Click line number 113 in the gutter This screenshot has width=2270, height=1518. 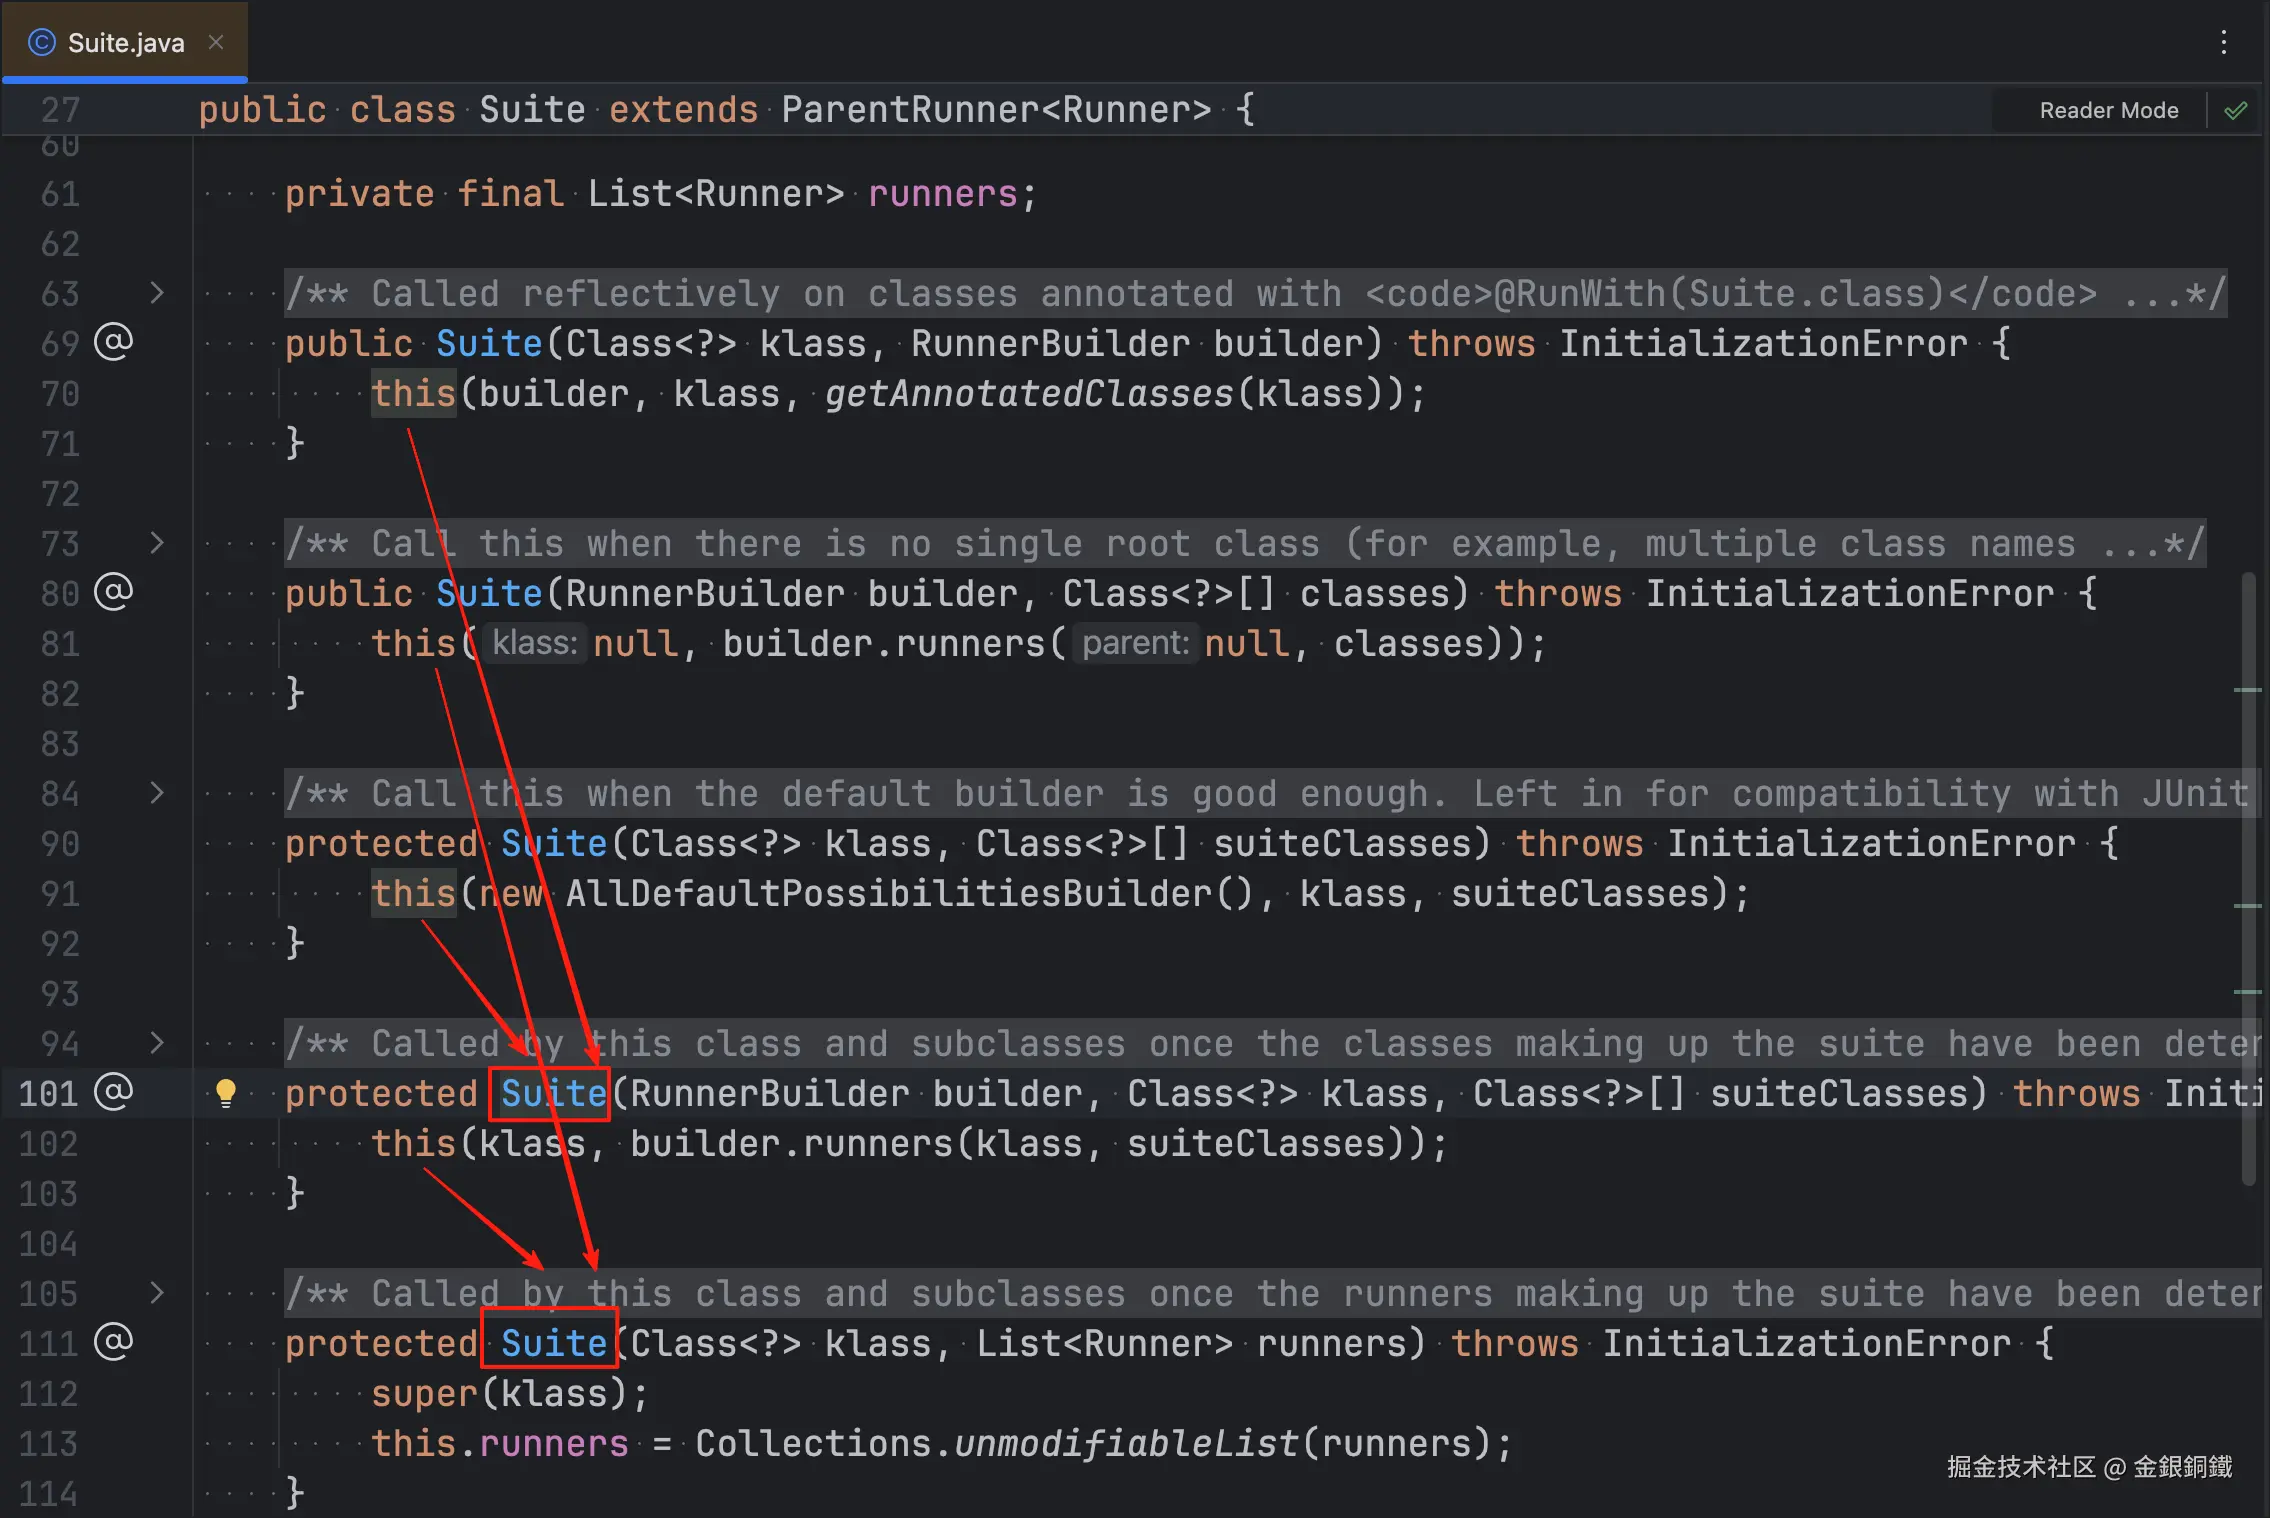click(48, 1443)
